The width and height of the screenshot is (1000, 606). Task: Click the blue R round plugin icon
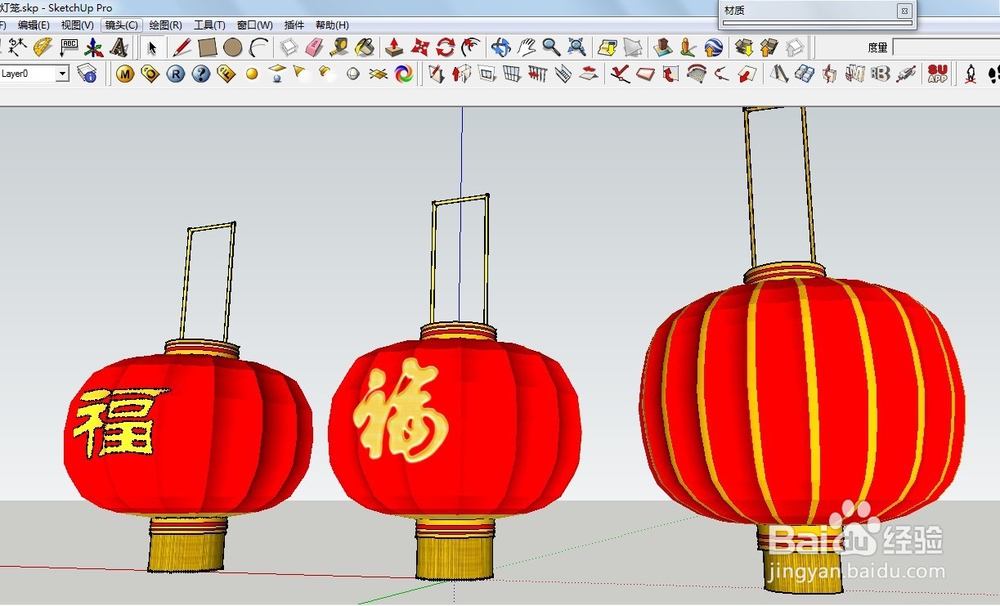[x=175, y=74]
